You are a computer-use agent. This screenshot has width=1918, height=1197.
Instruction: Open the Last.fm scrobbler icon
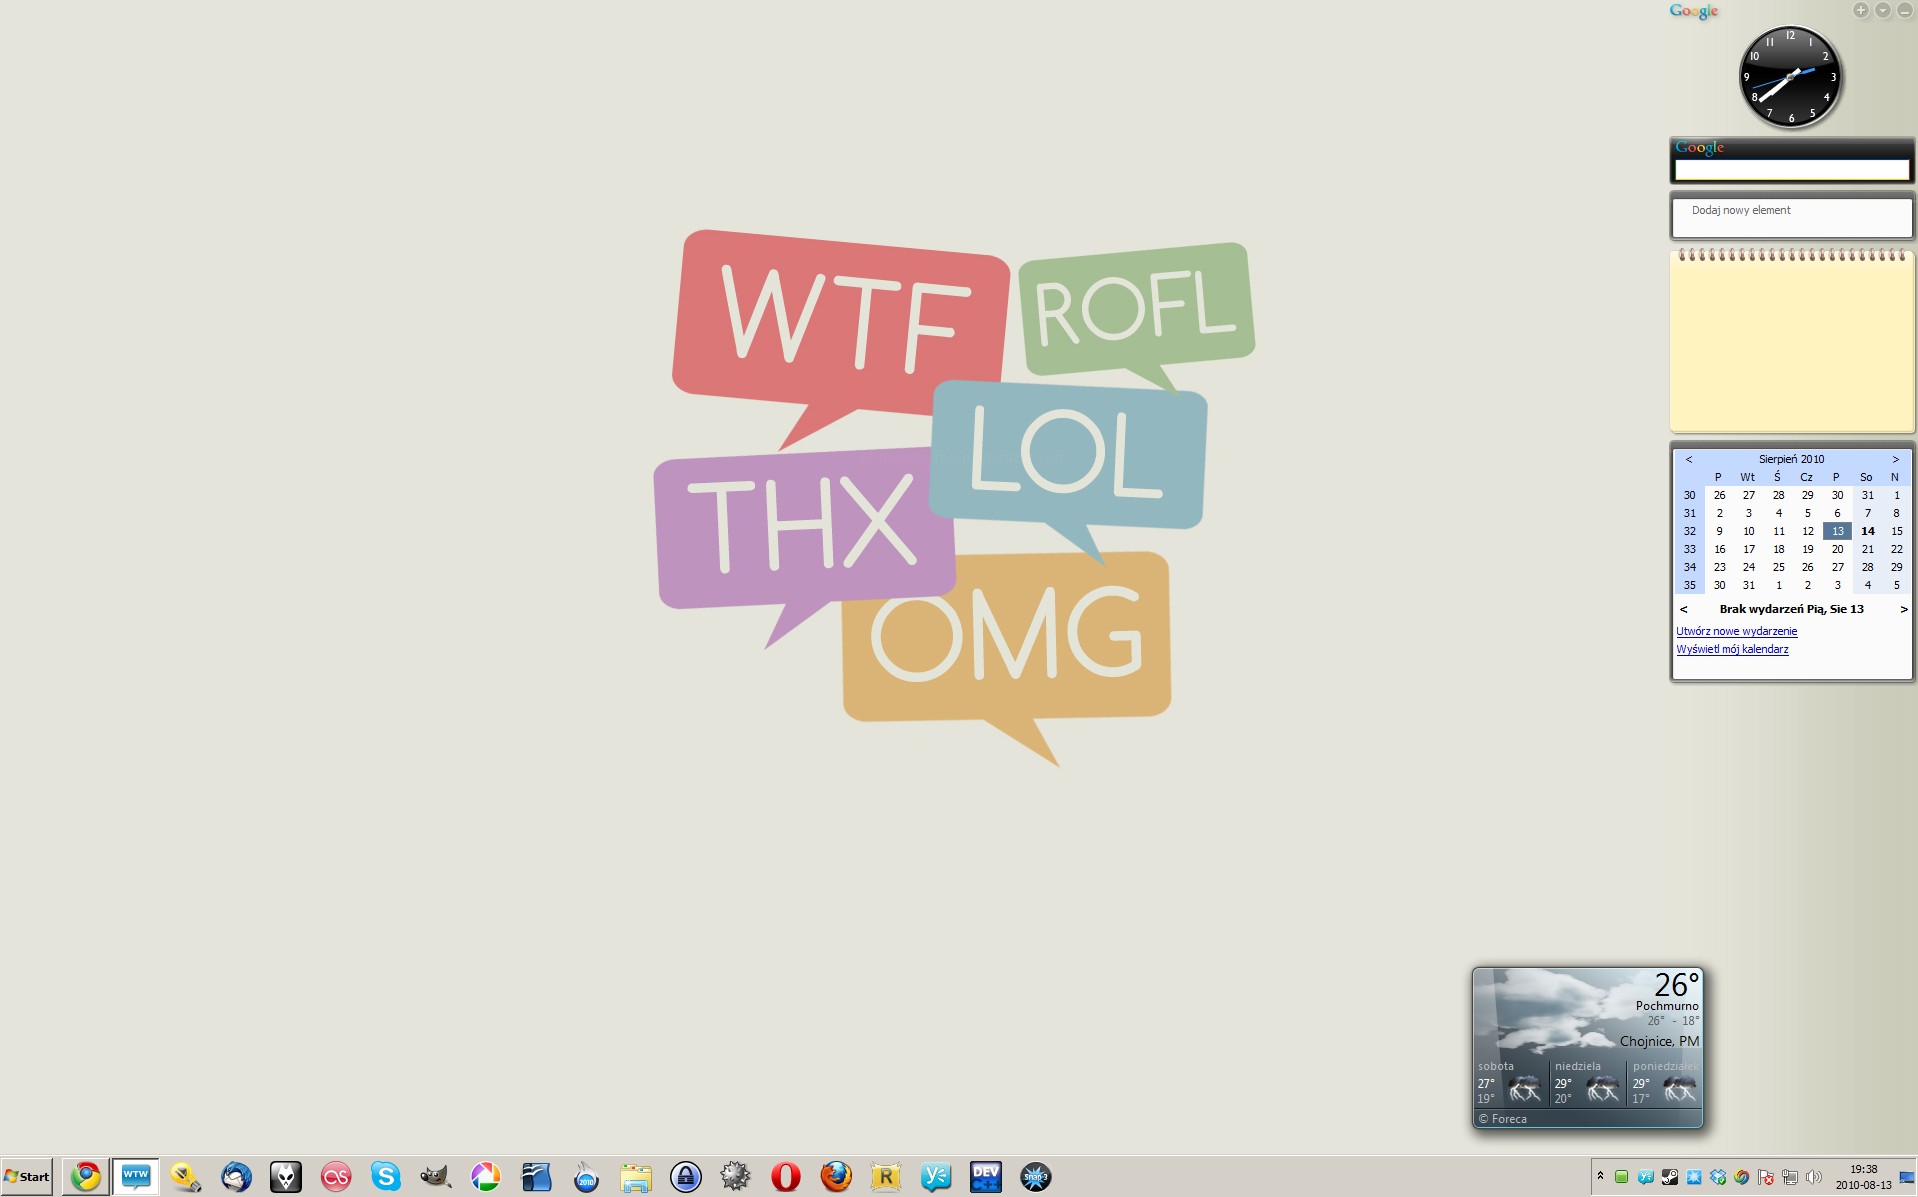pyautogui.click(x=336, y=1177)
